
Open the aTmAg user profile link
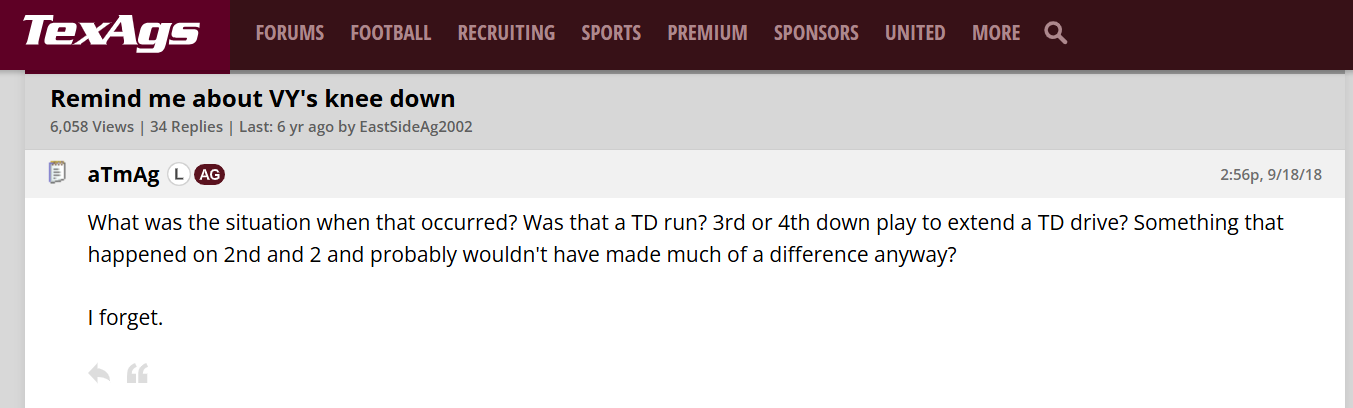(124, 174)
